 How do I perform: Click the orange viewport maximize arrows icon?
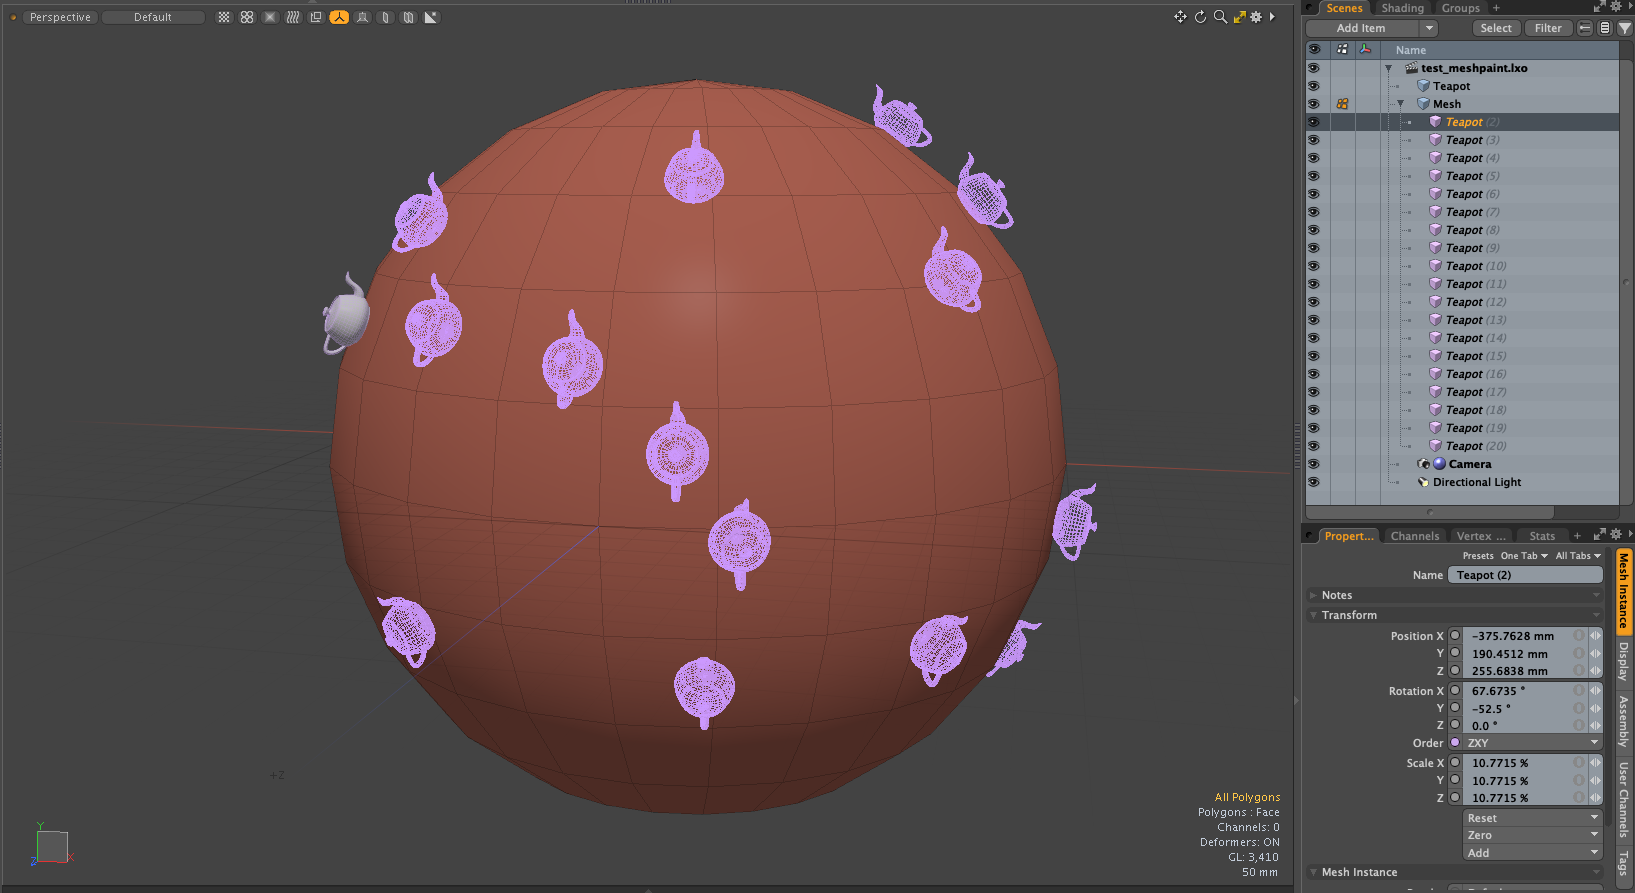point(1239,17)
